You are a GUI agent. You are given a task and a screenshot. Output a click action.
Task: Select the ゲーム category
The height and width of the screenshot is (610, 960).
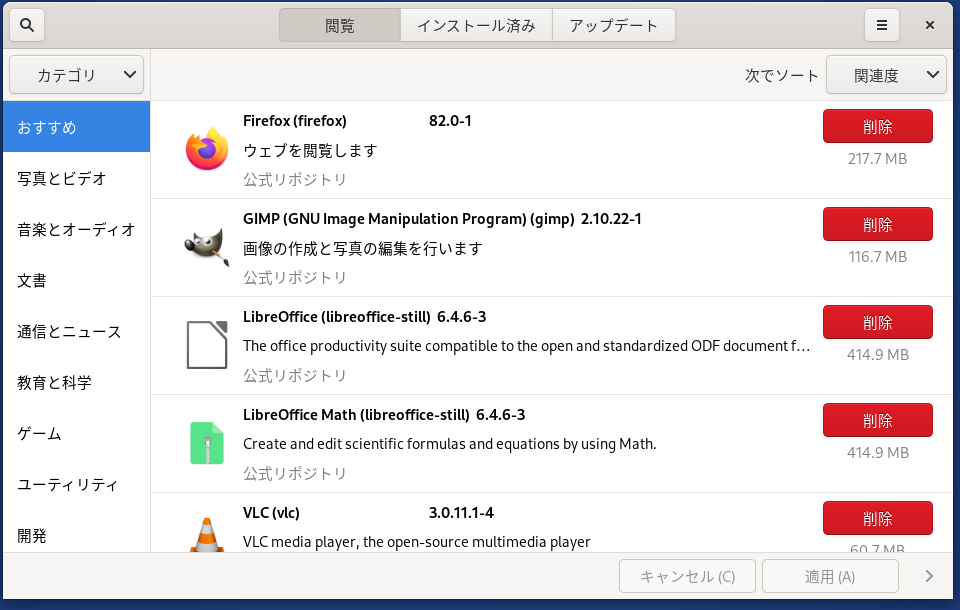pos(77,433)
